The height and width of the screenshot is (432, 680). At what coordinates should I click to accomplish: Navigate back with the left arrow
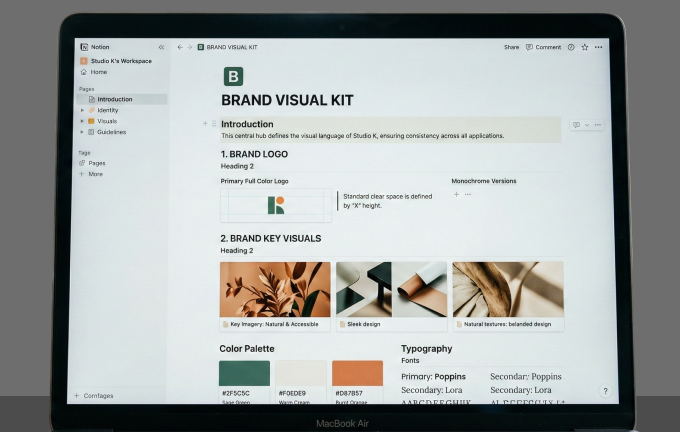pyautogui.click(x=180, y=47)
